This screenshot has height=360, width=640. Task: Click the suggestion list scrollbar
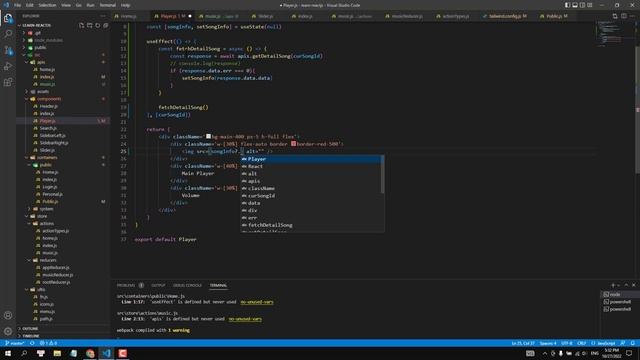(x=382, y=175)
